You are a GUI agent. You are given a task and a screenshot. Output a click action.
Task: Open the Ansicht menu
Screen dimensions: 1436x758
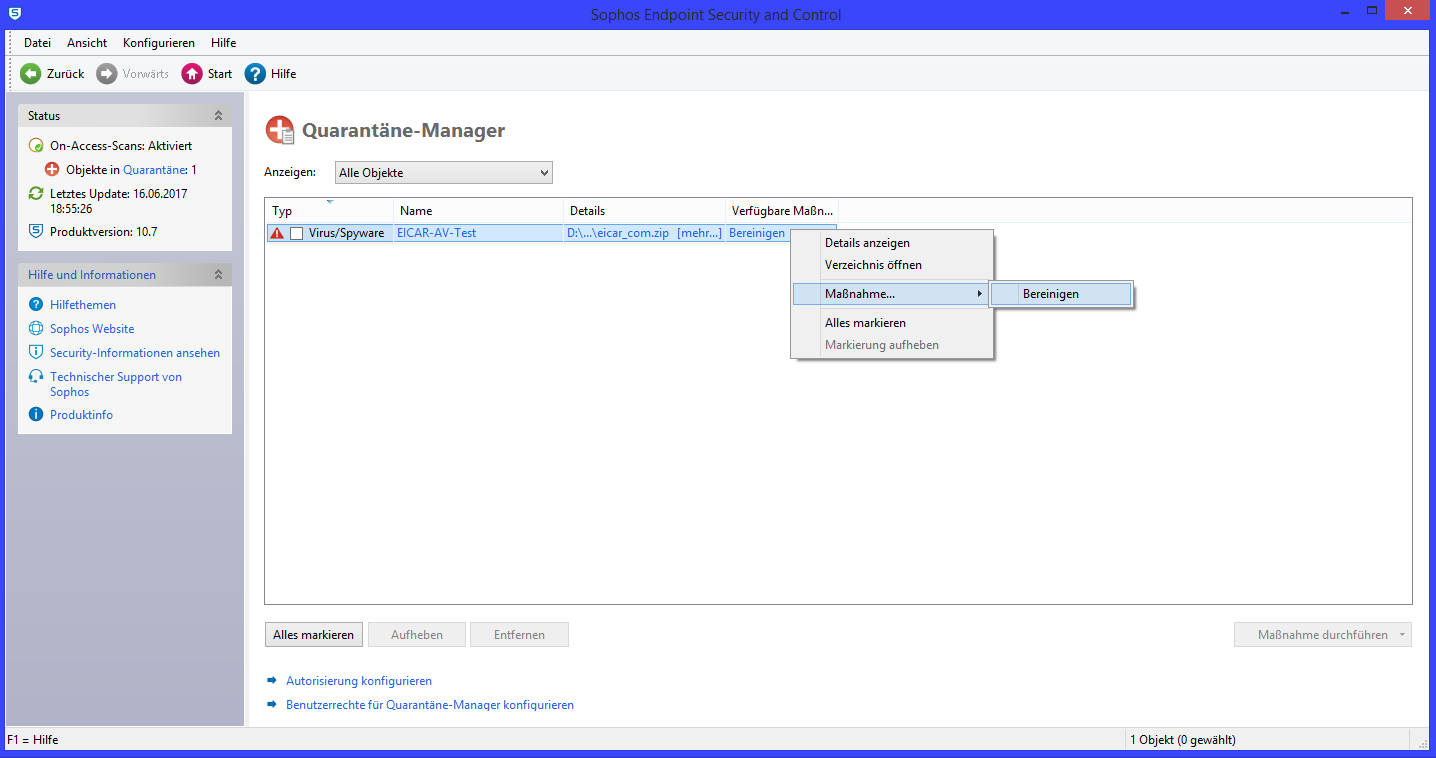87,43
